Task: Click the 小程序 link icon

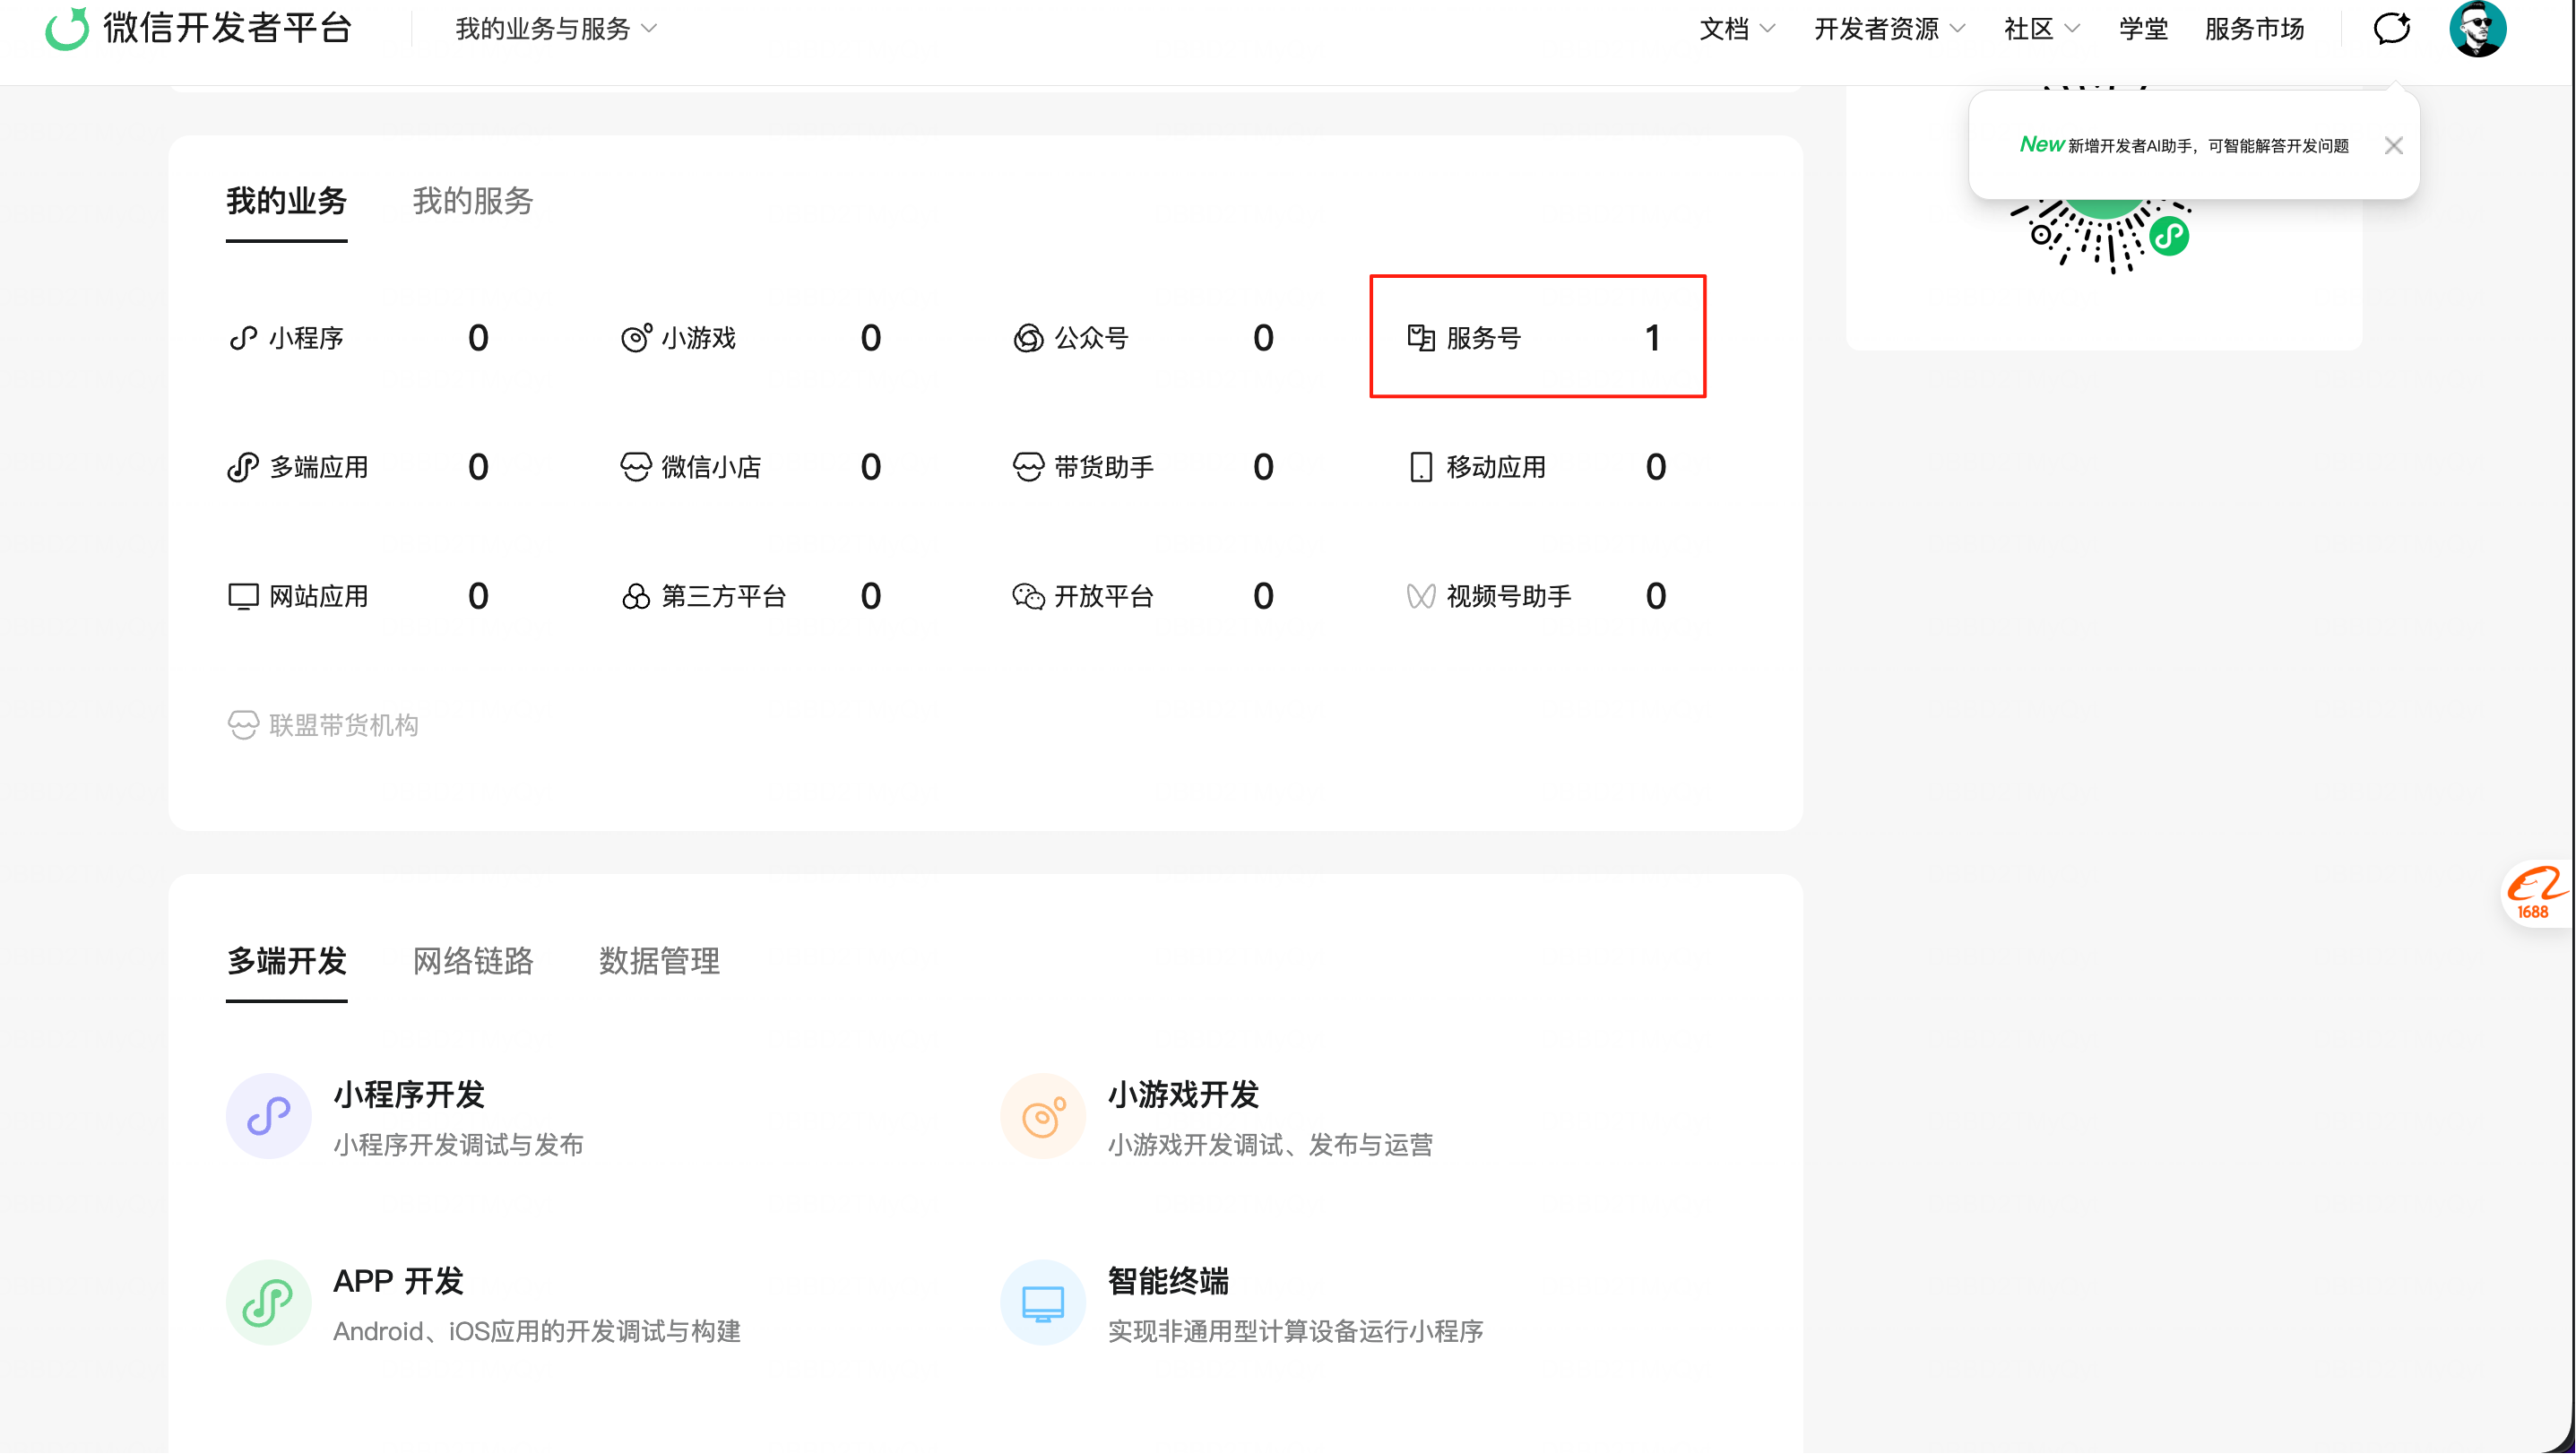Action: [x=243, y=338]
